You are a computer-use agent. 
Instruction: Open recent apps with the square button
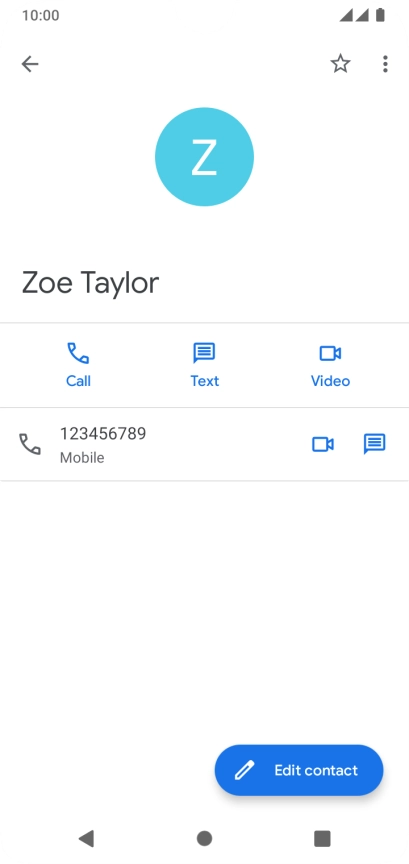[322, 839]
